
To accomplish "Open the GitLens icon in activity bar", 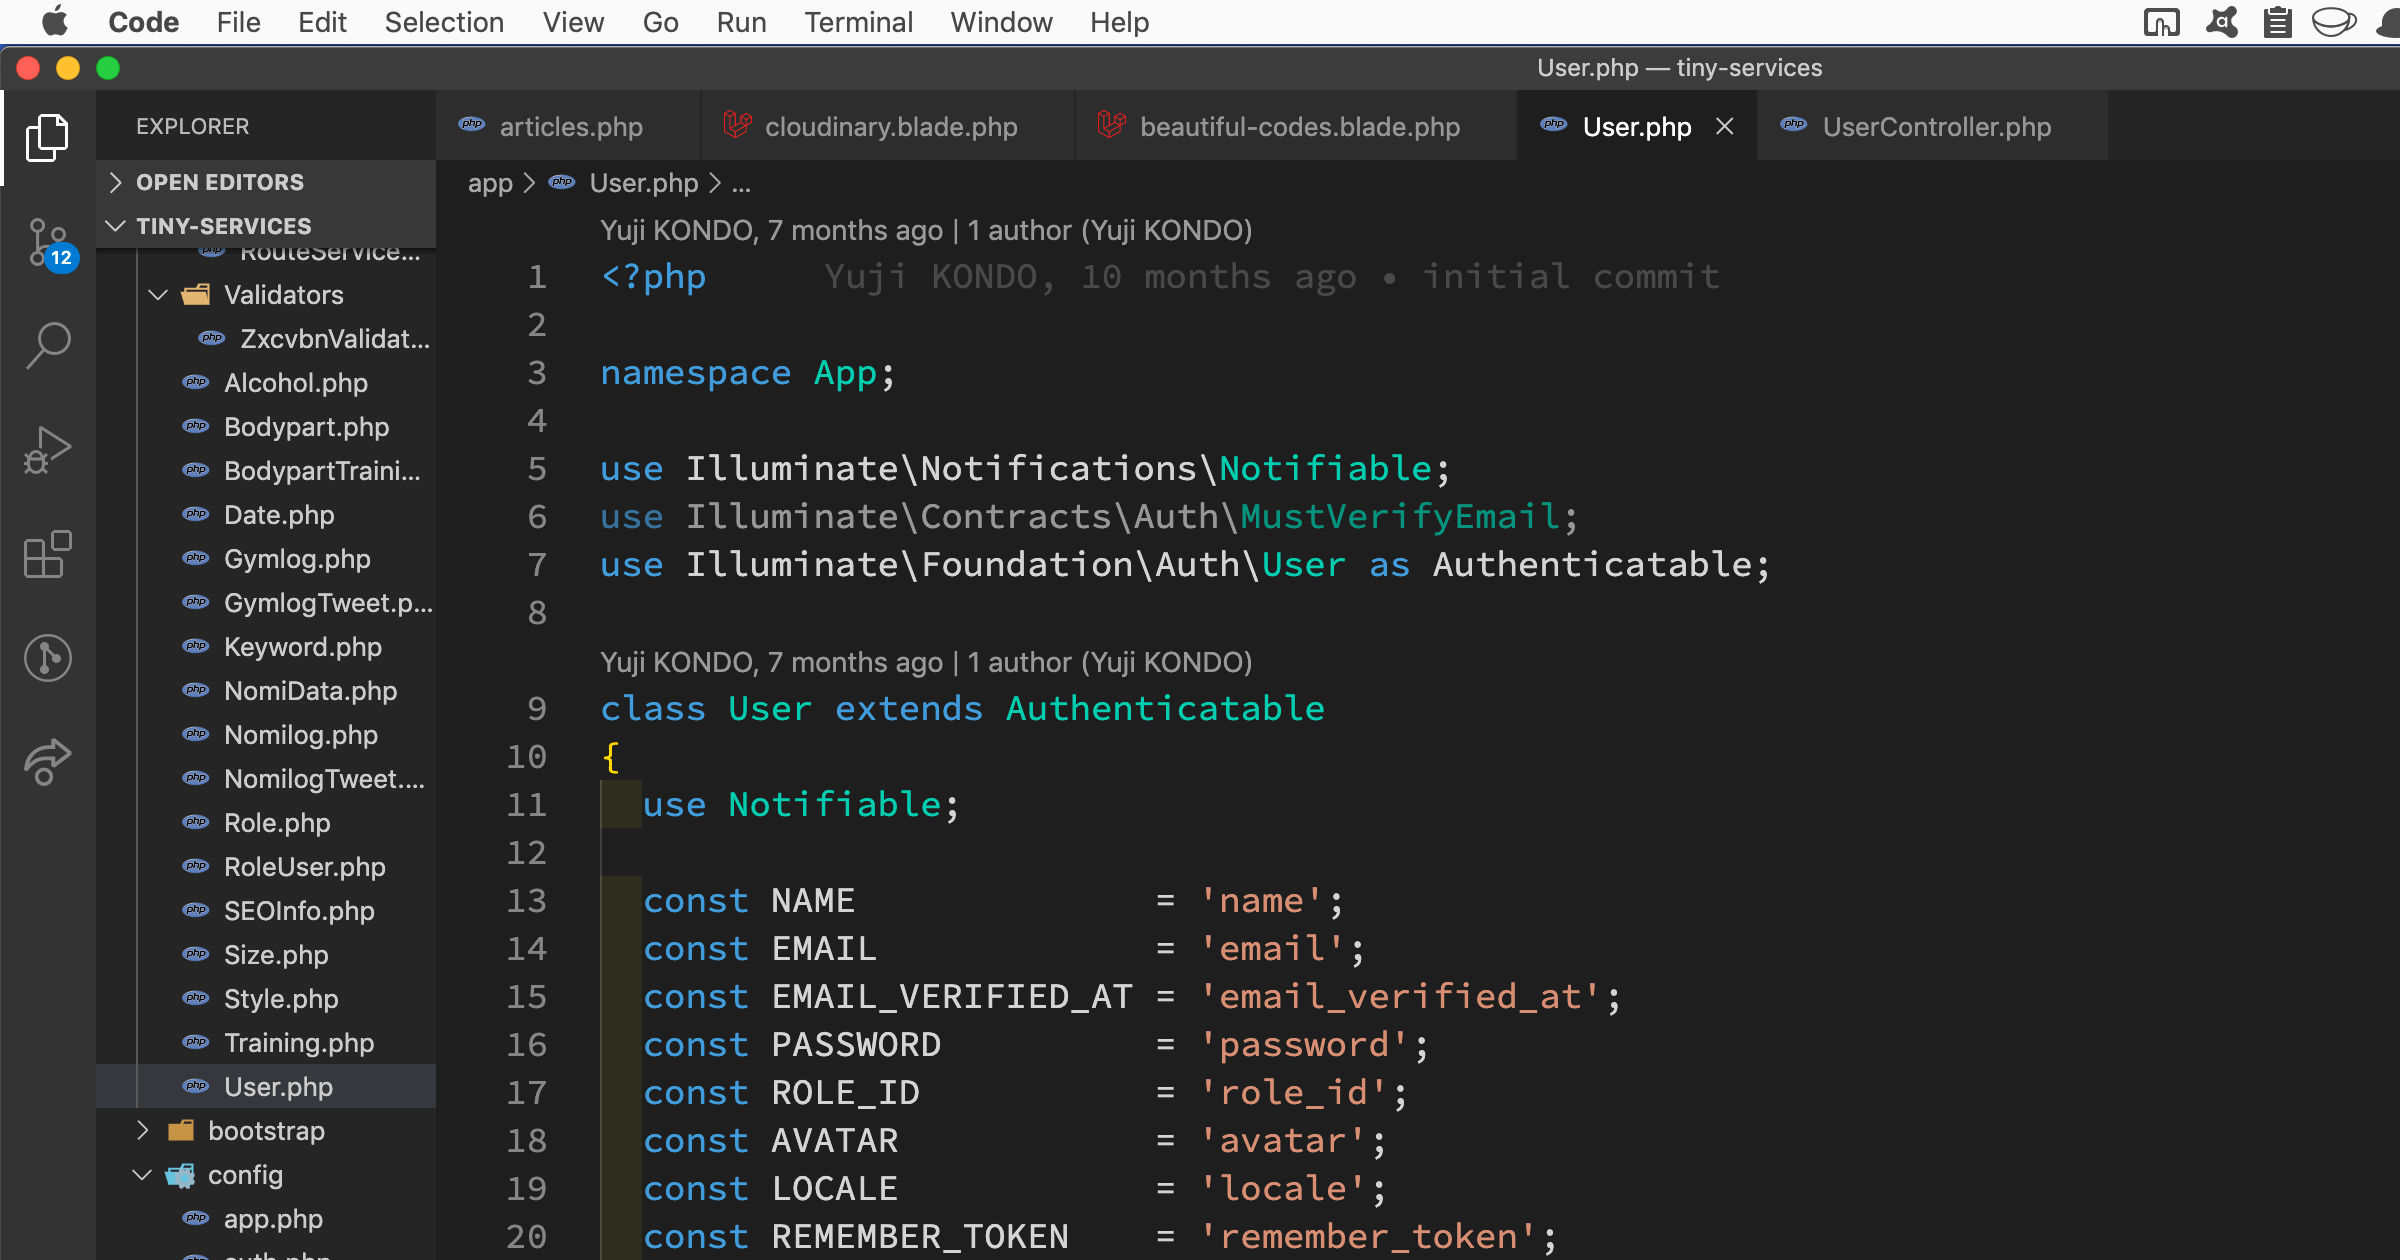I will click(x=47, y=658).
